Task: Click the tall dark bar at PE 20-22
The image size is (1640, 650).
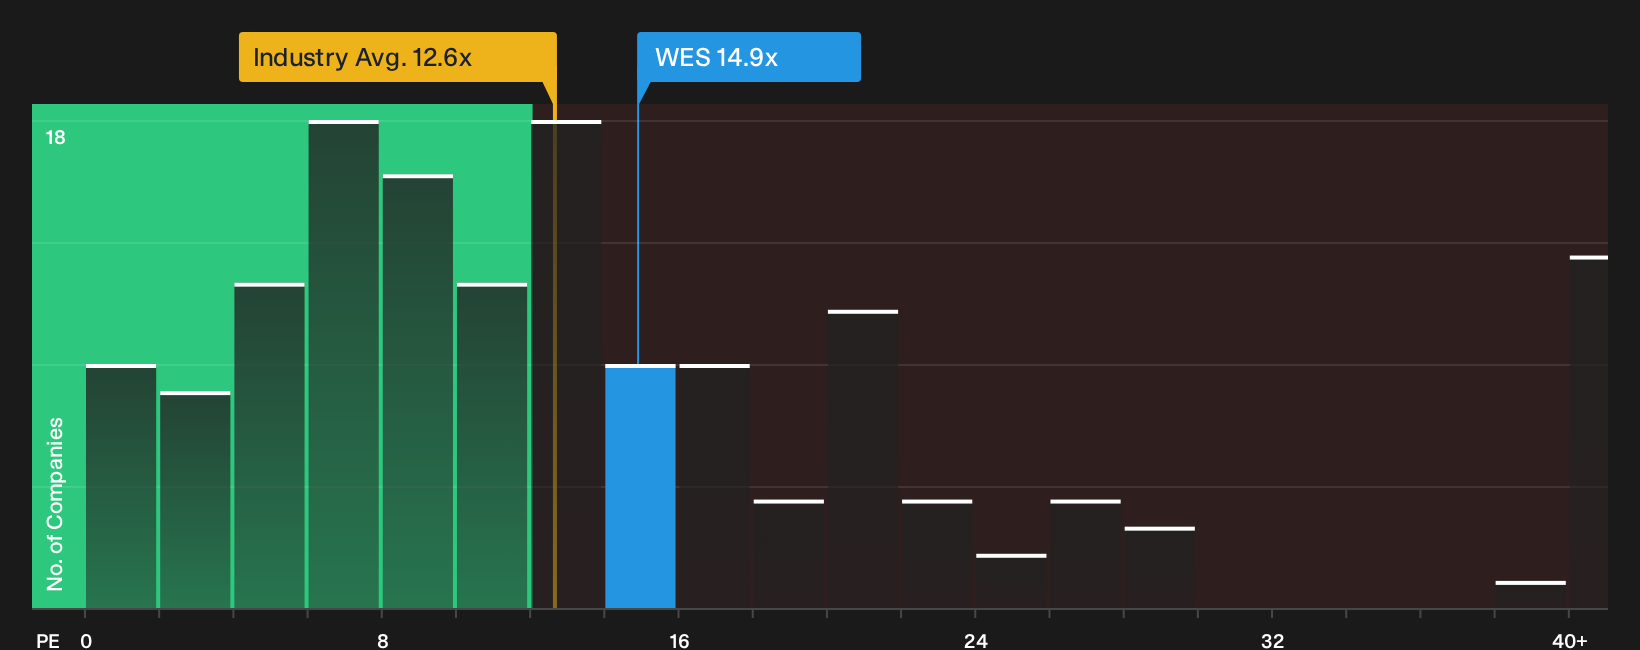Action: click(x=863, y=460)
